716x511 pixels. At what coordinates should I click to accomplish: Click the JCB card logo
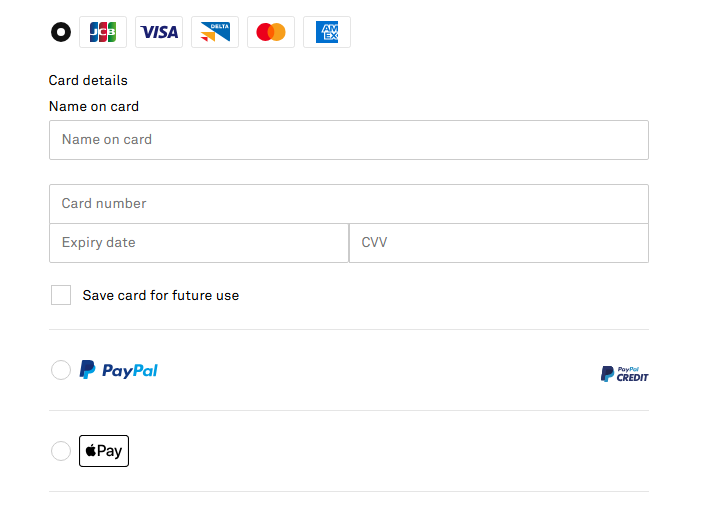pos(103,32)
